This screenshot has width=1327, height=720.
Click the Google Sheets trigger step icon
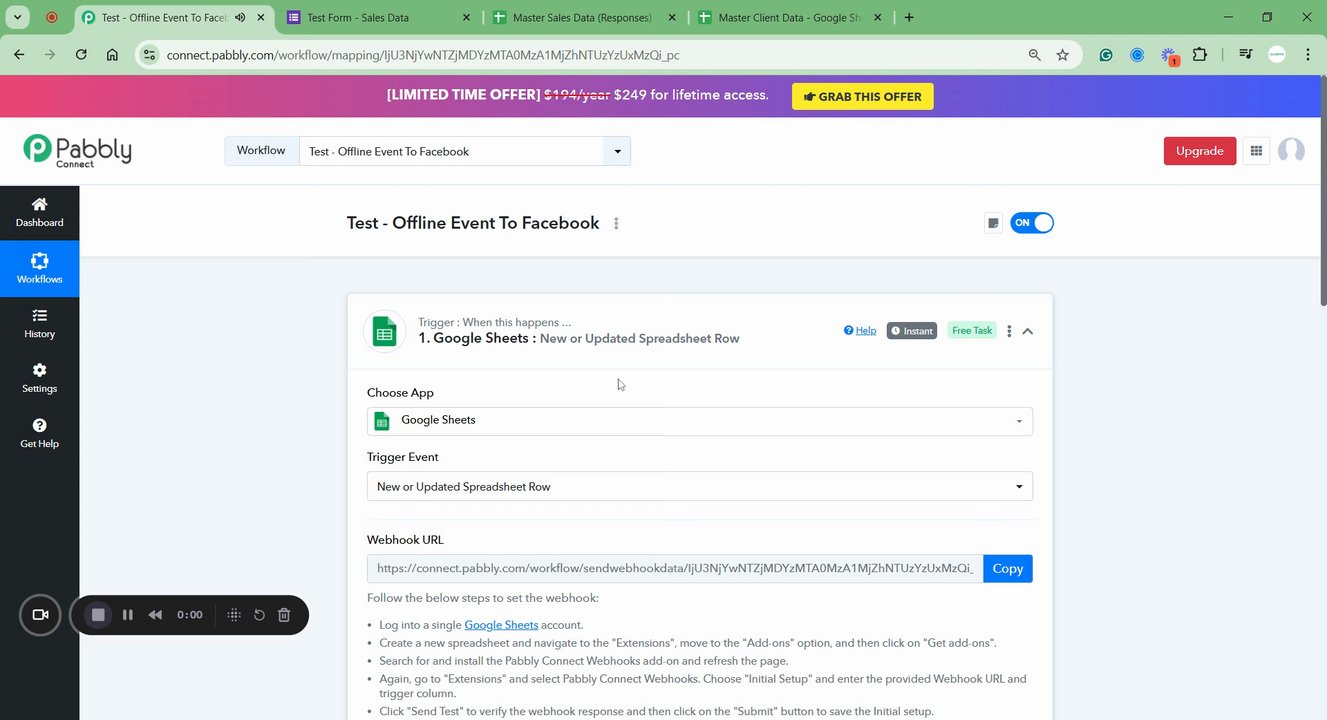tap(384, 331)
